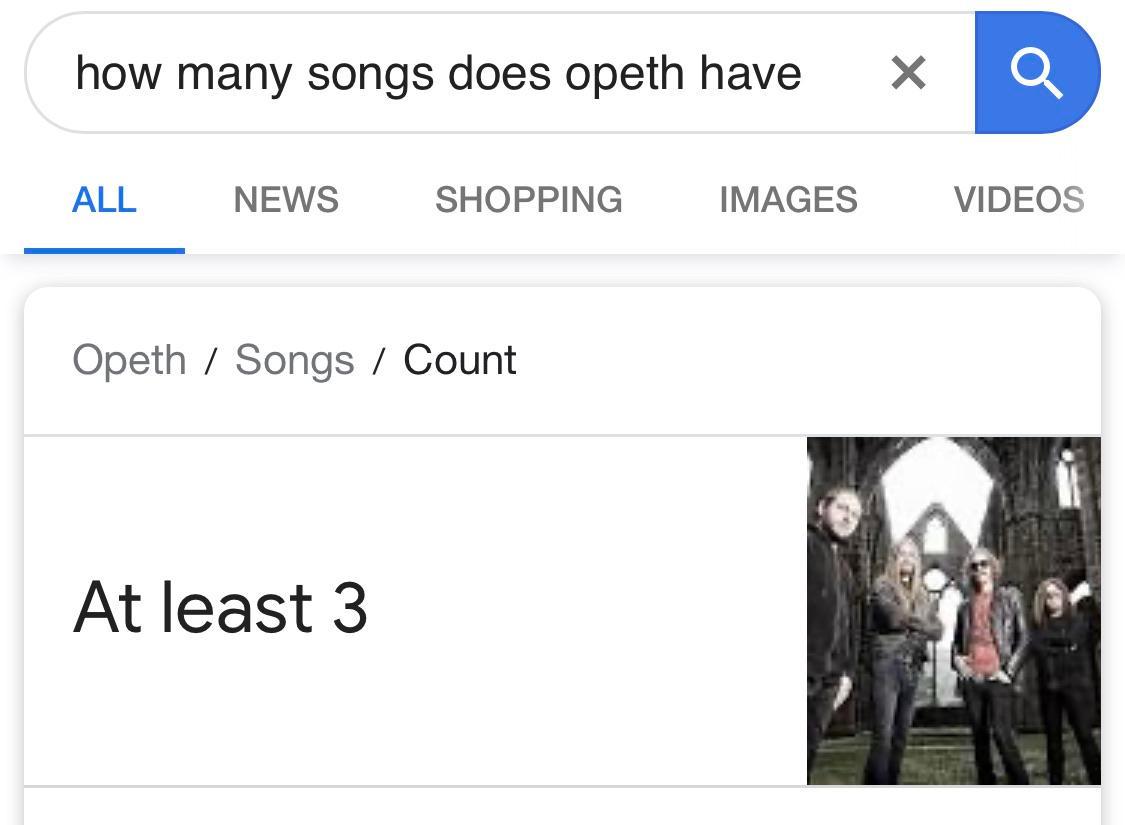
Task: Tap the magnifying glass to search again
Action: (1037, 72)
